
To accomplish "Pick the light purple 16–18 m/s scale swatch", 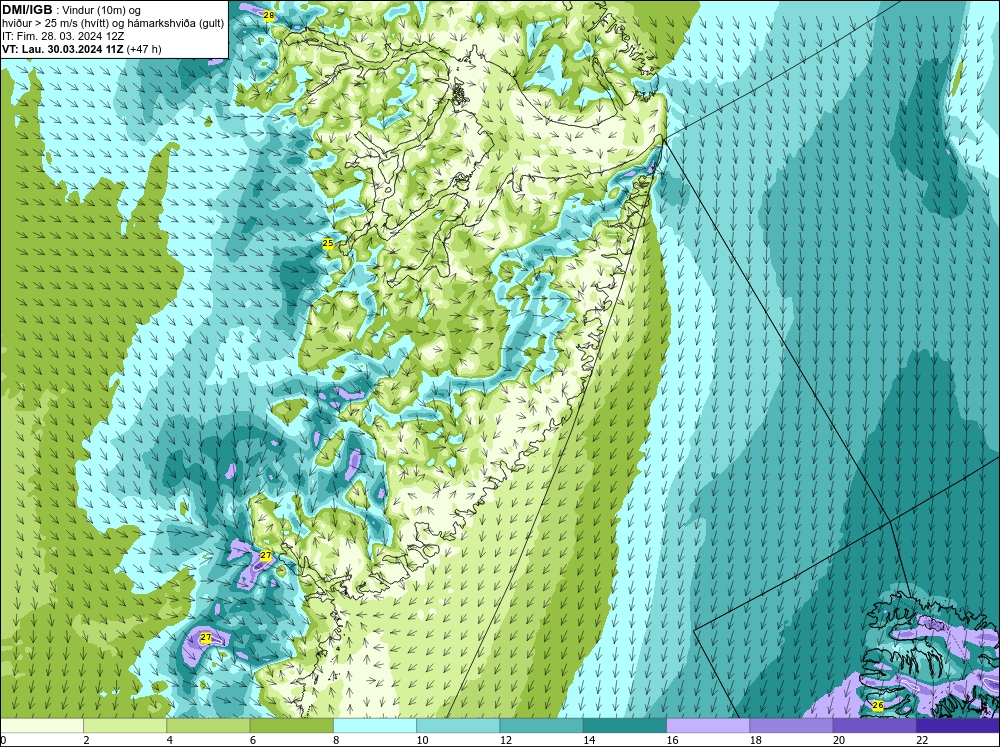I will 708,725.
